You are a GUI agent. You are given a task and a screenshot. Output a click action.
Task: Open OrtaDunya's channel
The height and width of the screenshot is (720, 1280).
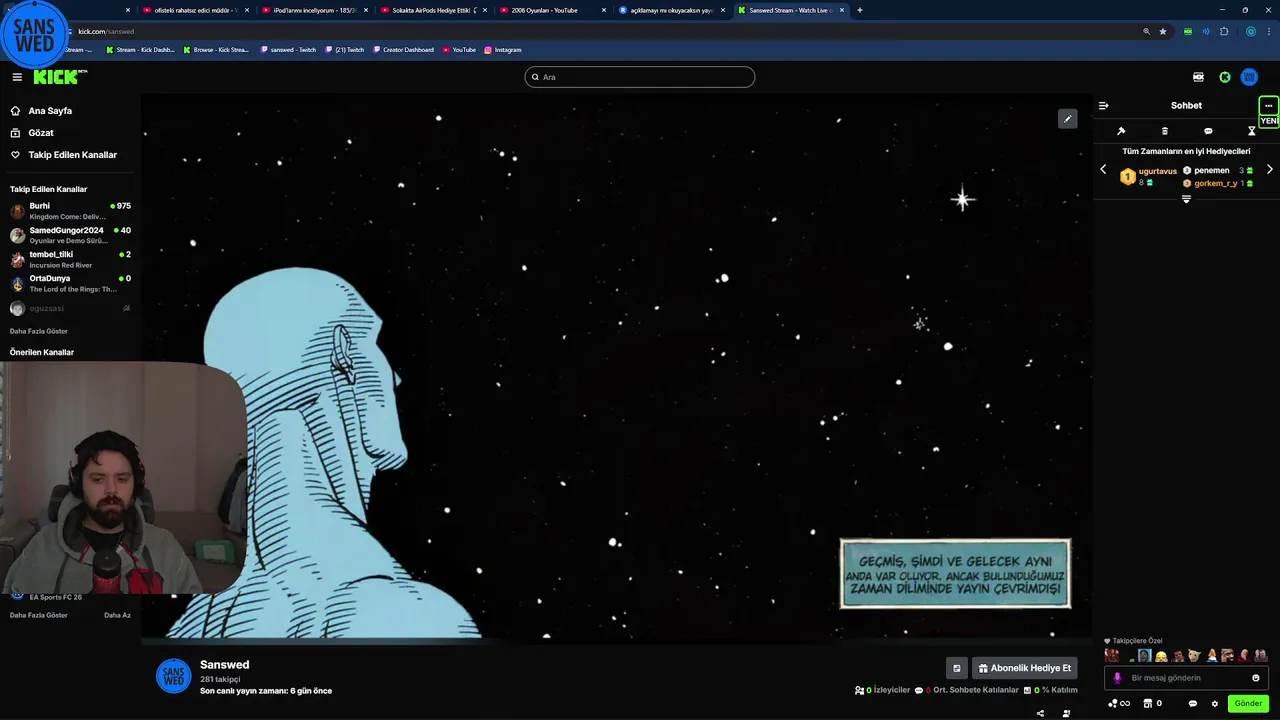coord(70,283)
